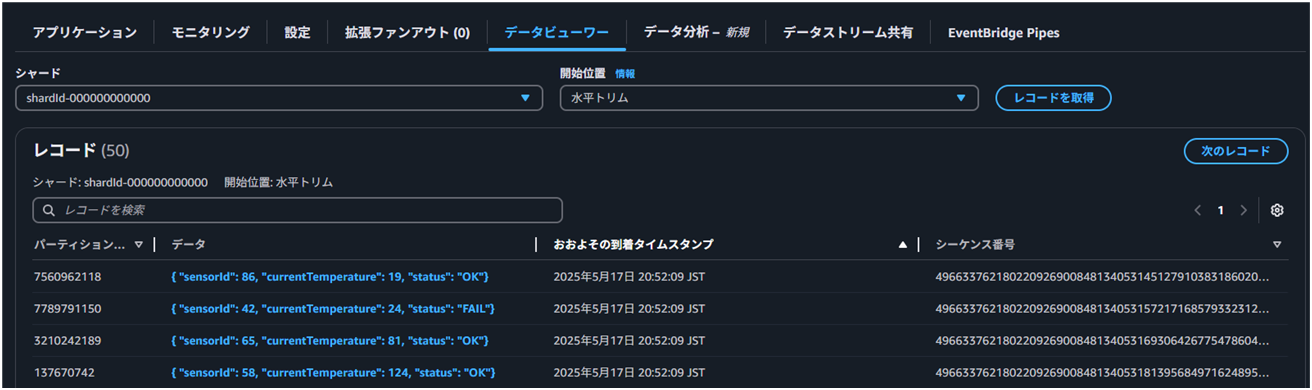Open data record for sensorId 42
Viewport: 1312px width, 390px height.
pos(333,309)
